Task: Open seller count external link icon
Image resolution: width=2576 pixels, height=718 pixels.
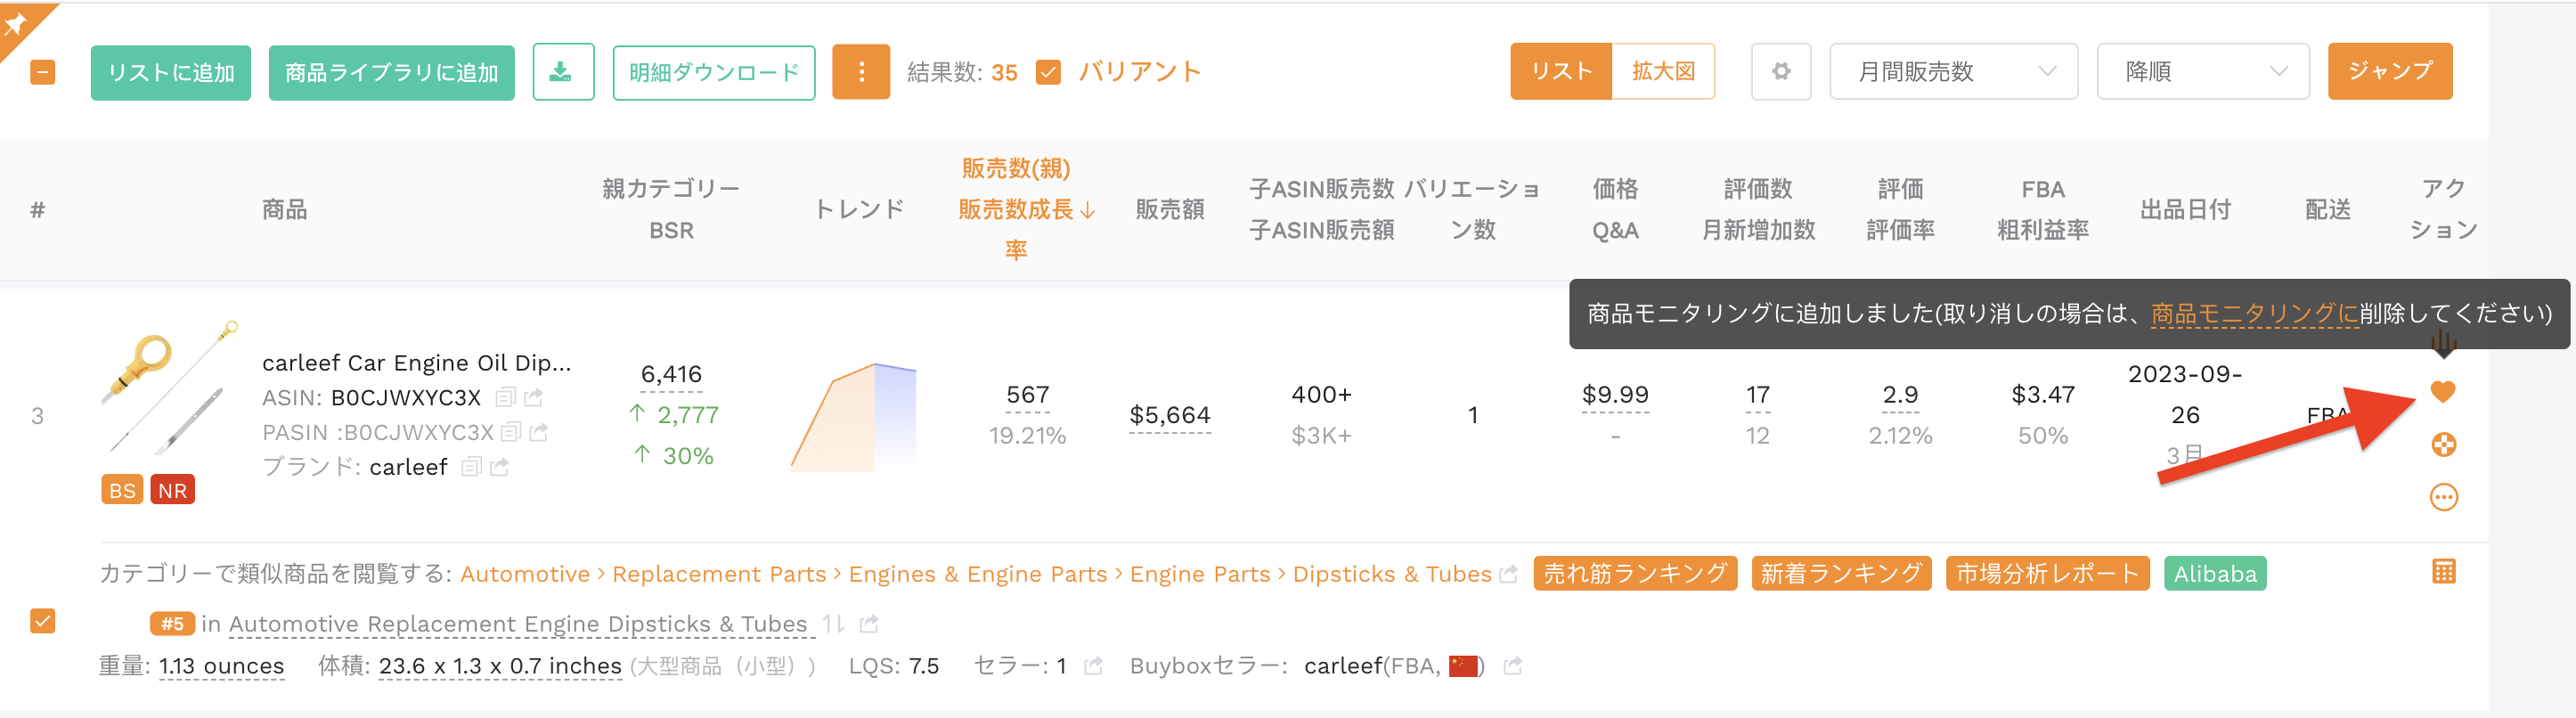Action: point(1093,666)
